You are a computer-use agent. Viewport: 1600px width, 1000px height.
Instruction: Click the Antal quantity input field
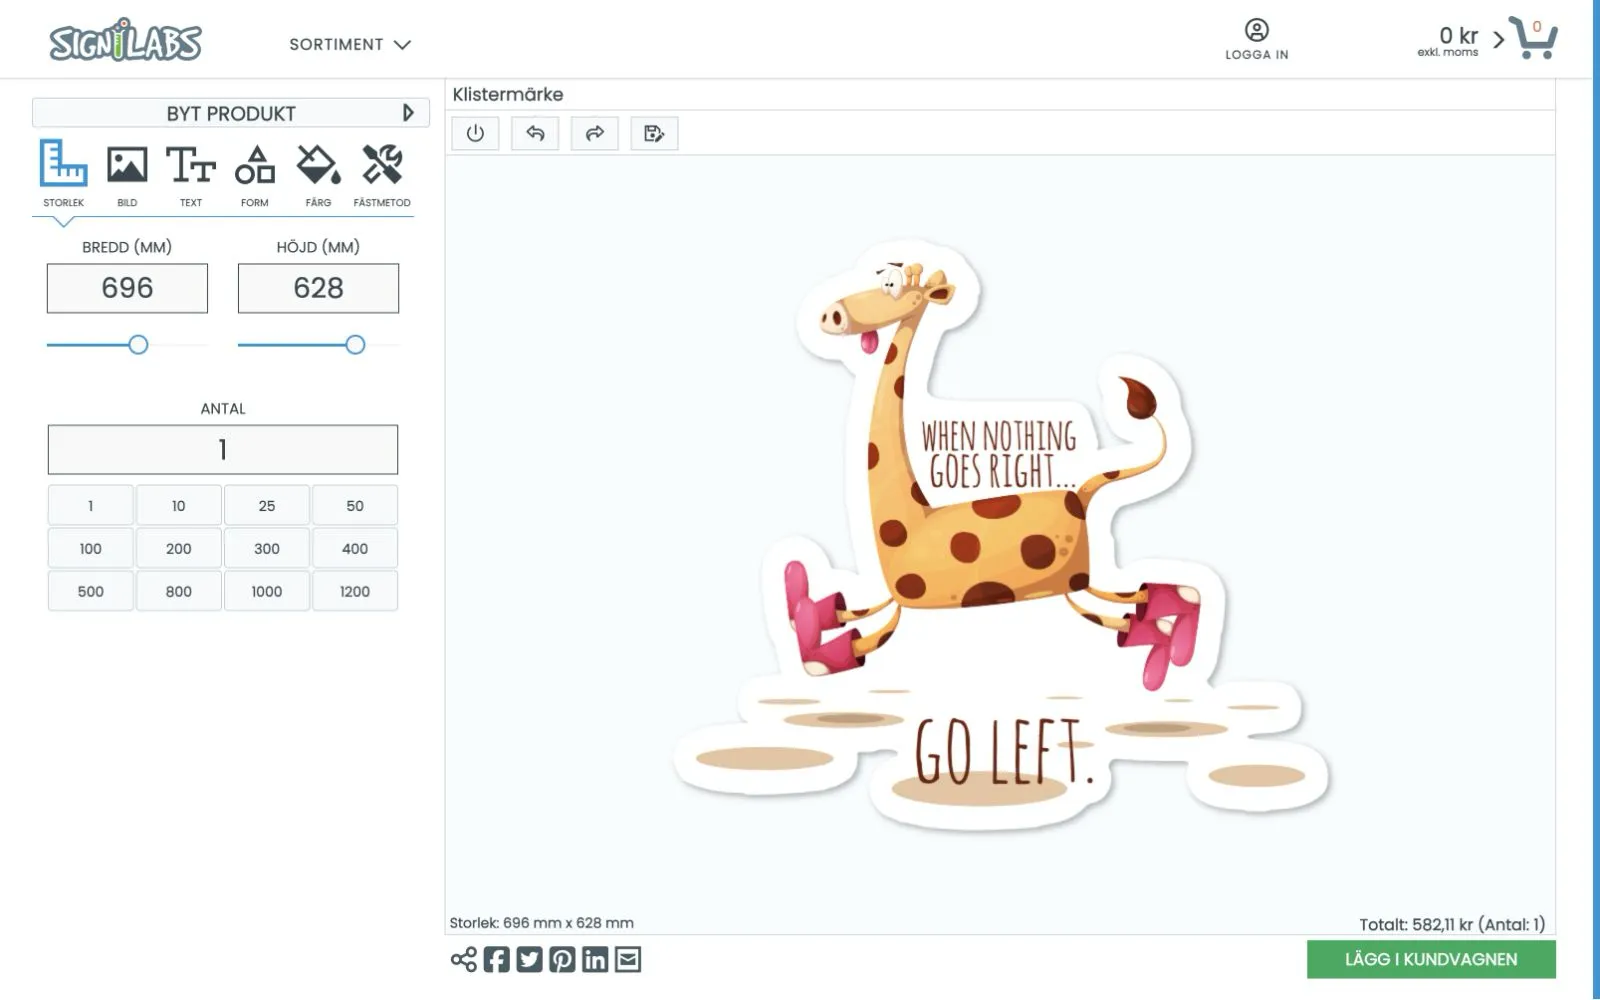click(x=223, y=450)
